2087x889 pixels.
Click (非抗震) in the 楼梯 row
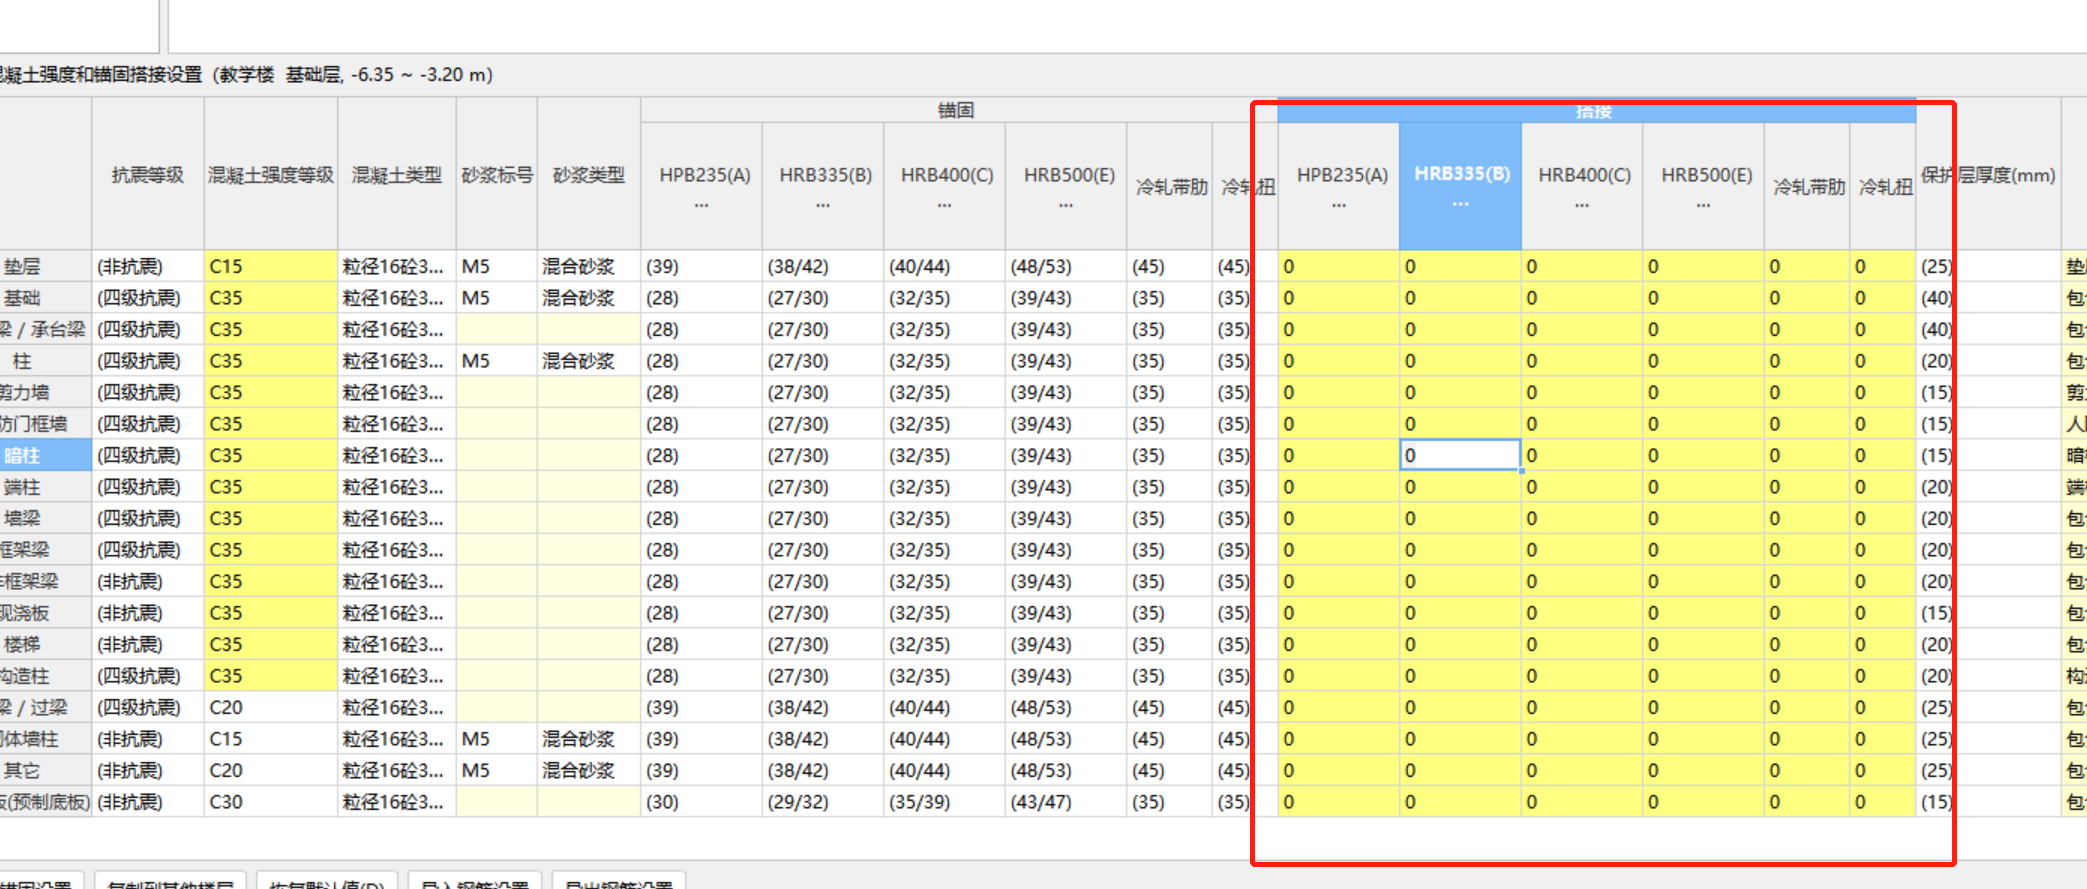tap(148, 644)
